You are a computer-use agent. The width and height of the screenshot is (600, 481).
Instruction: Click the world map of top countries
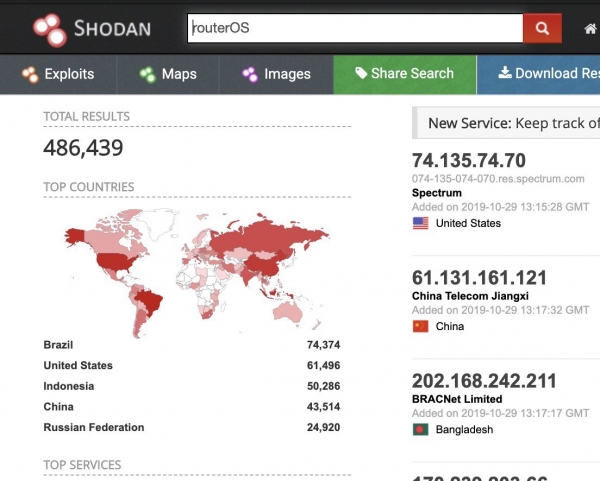[196, 265]
